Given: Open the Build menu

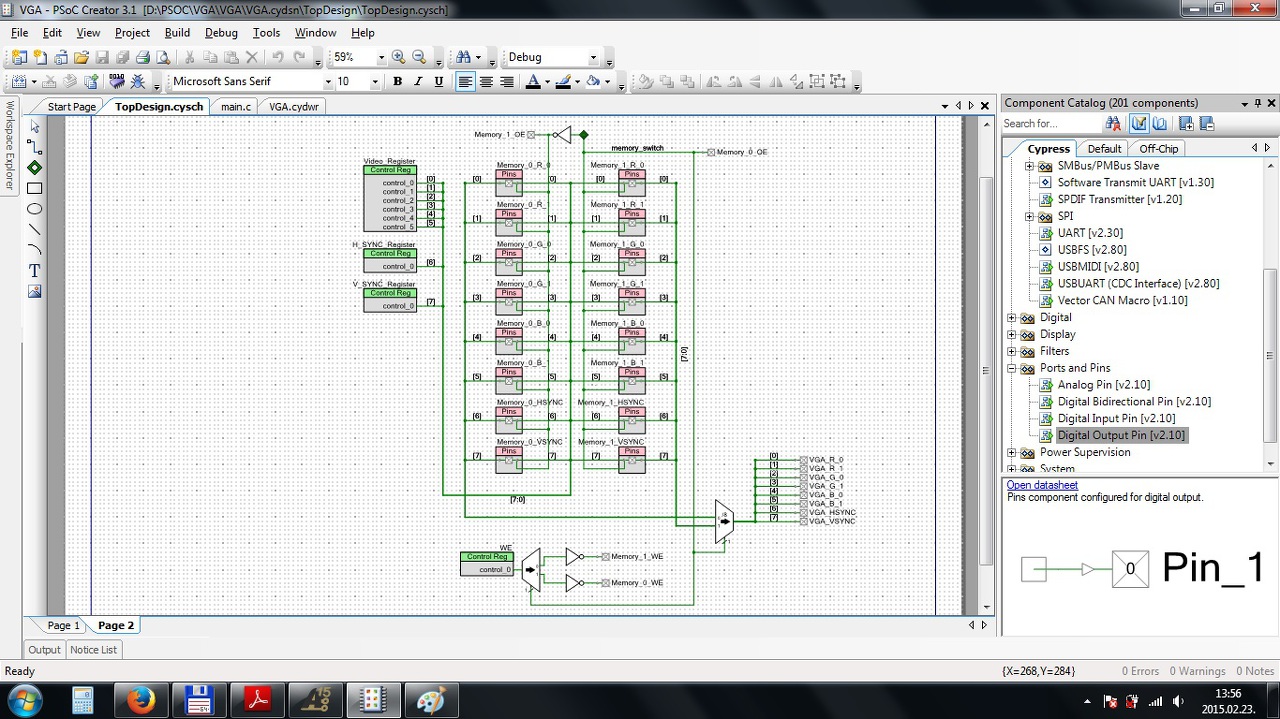Looking at the screenshot, I should point(177,33).
